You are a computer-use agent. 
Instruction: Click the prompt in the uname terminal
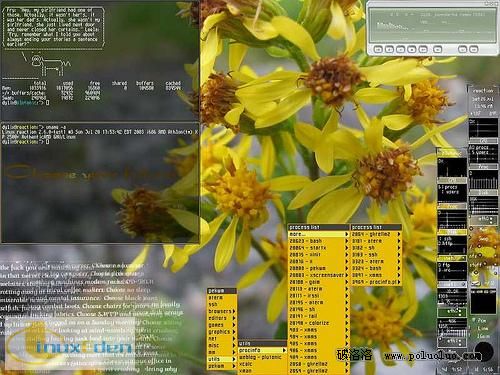(x=26, y=142)
